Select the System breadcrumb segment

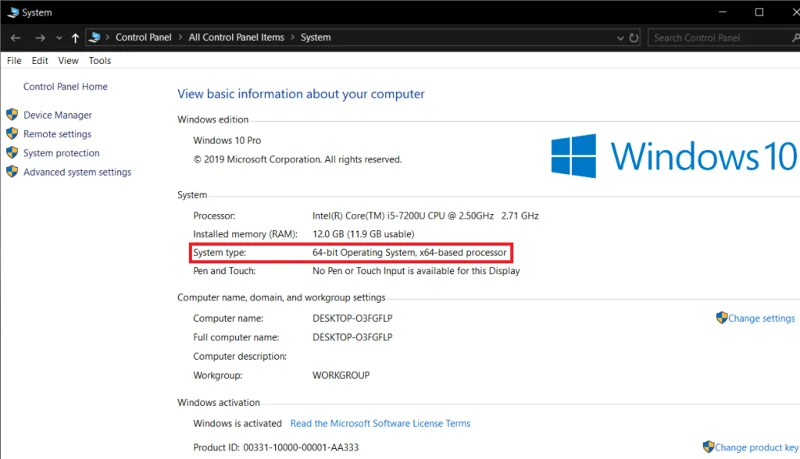click(x=315, y=37)
